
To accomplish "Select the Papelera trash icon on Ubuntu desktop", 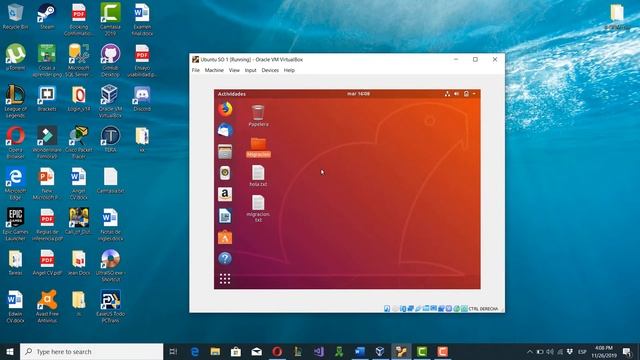I will tap(258, 116).
